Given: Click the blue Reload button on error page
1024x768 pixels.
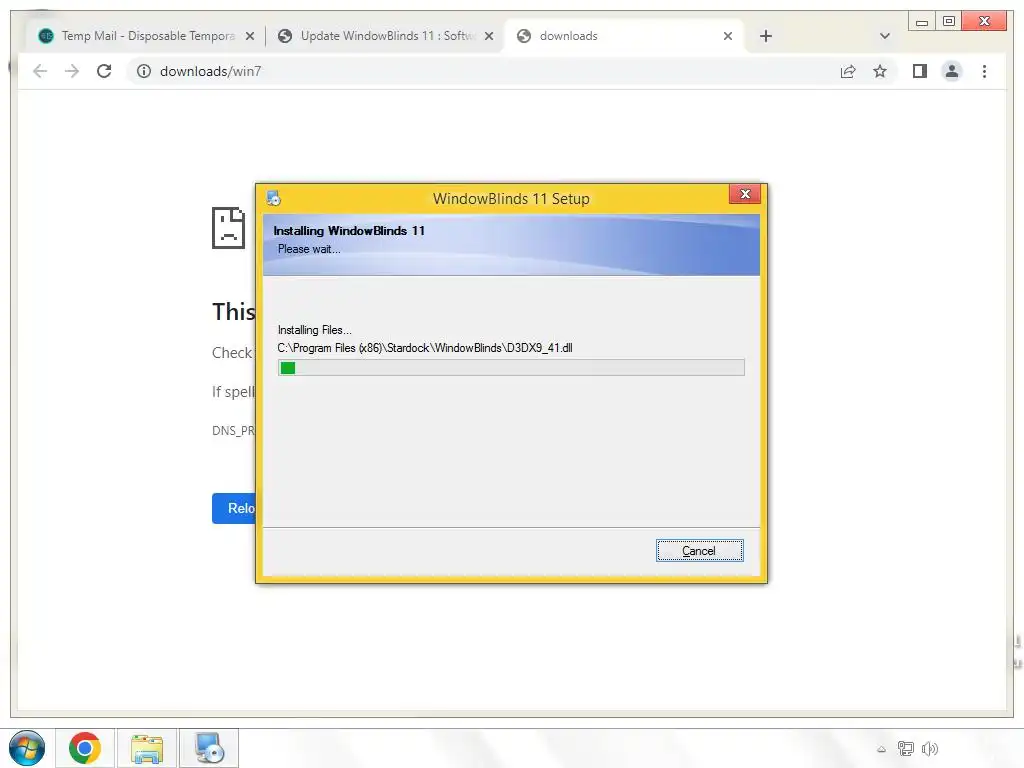Looking at the screenshot, I should coord(234,508).
